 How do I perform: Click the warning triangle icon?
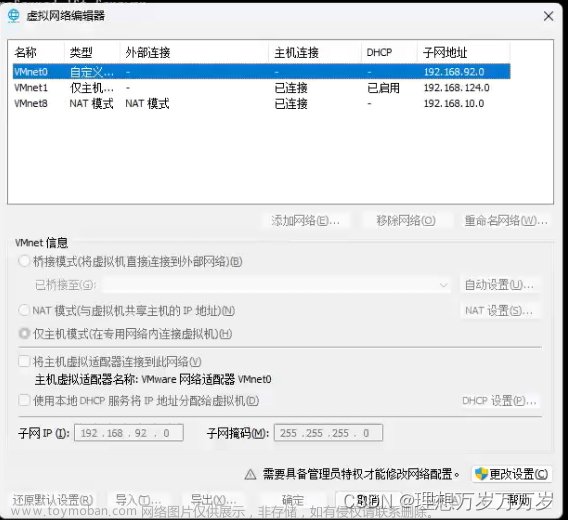coord(250,474)
